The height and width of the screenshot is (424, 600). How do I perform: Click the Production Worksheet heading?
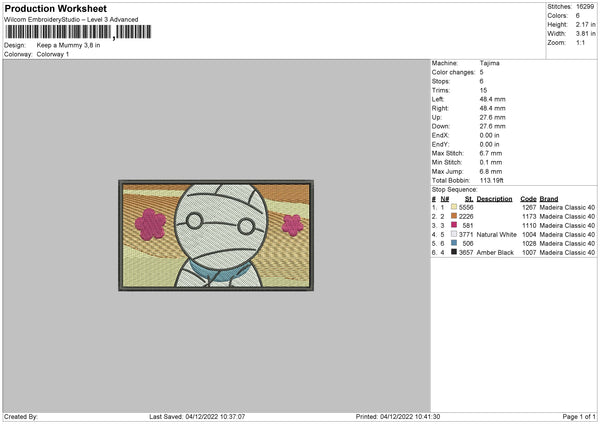tap(56, 8)
